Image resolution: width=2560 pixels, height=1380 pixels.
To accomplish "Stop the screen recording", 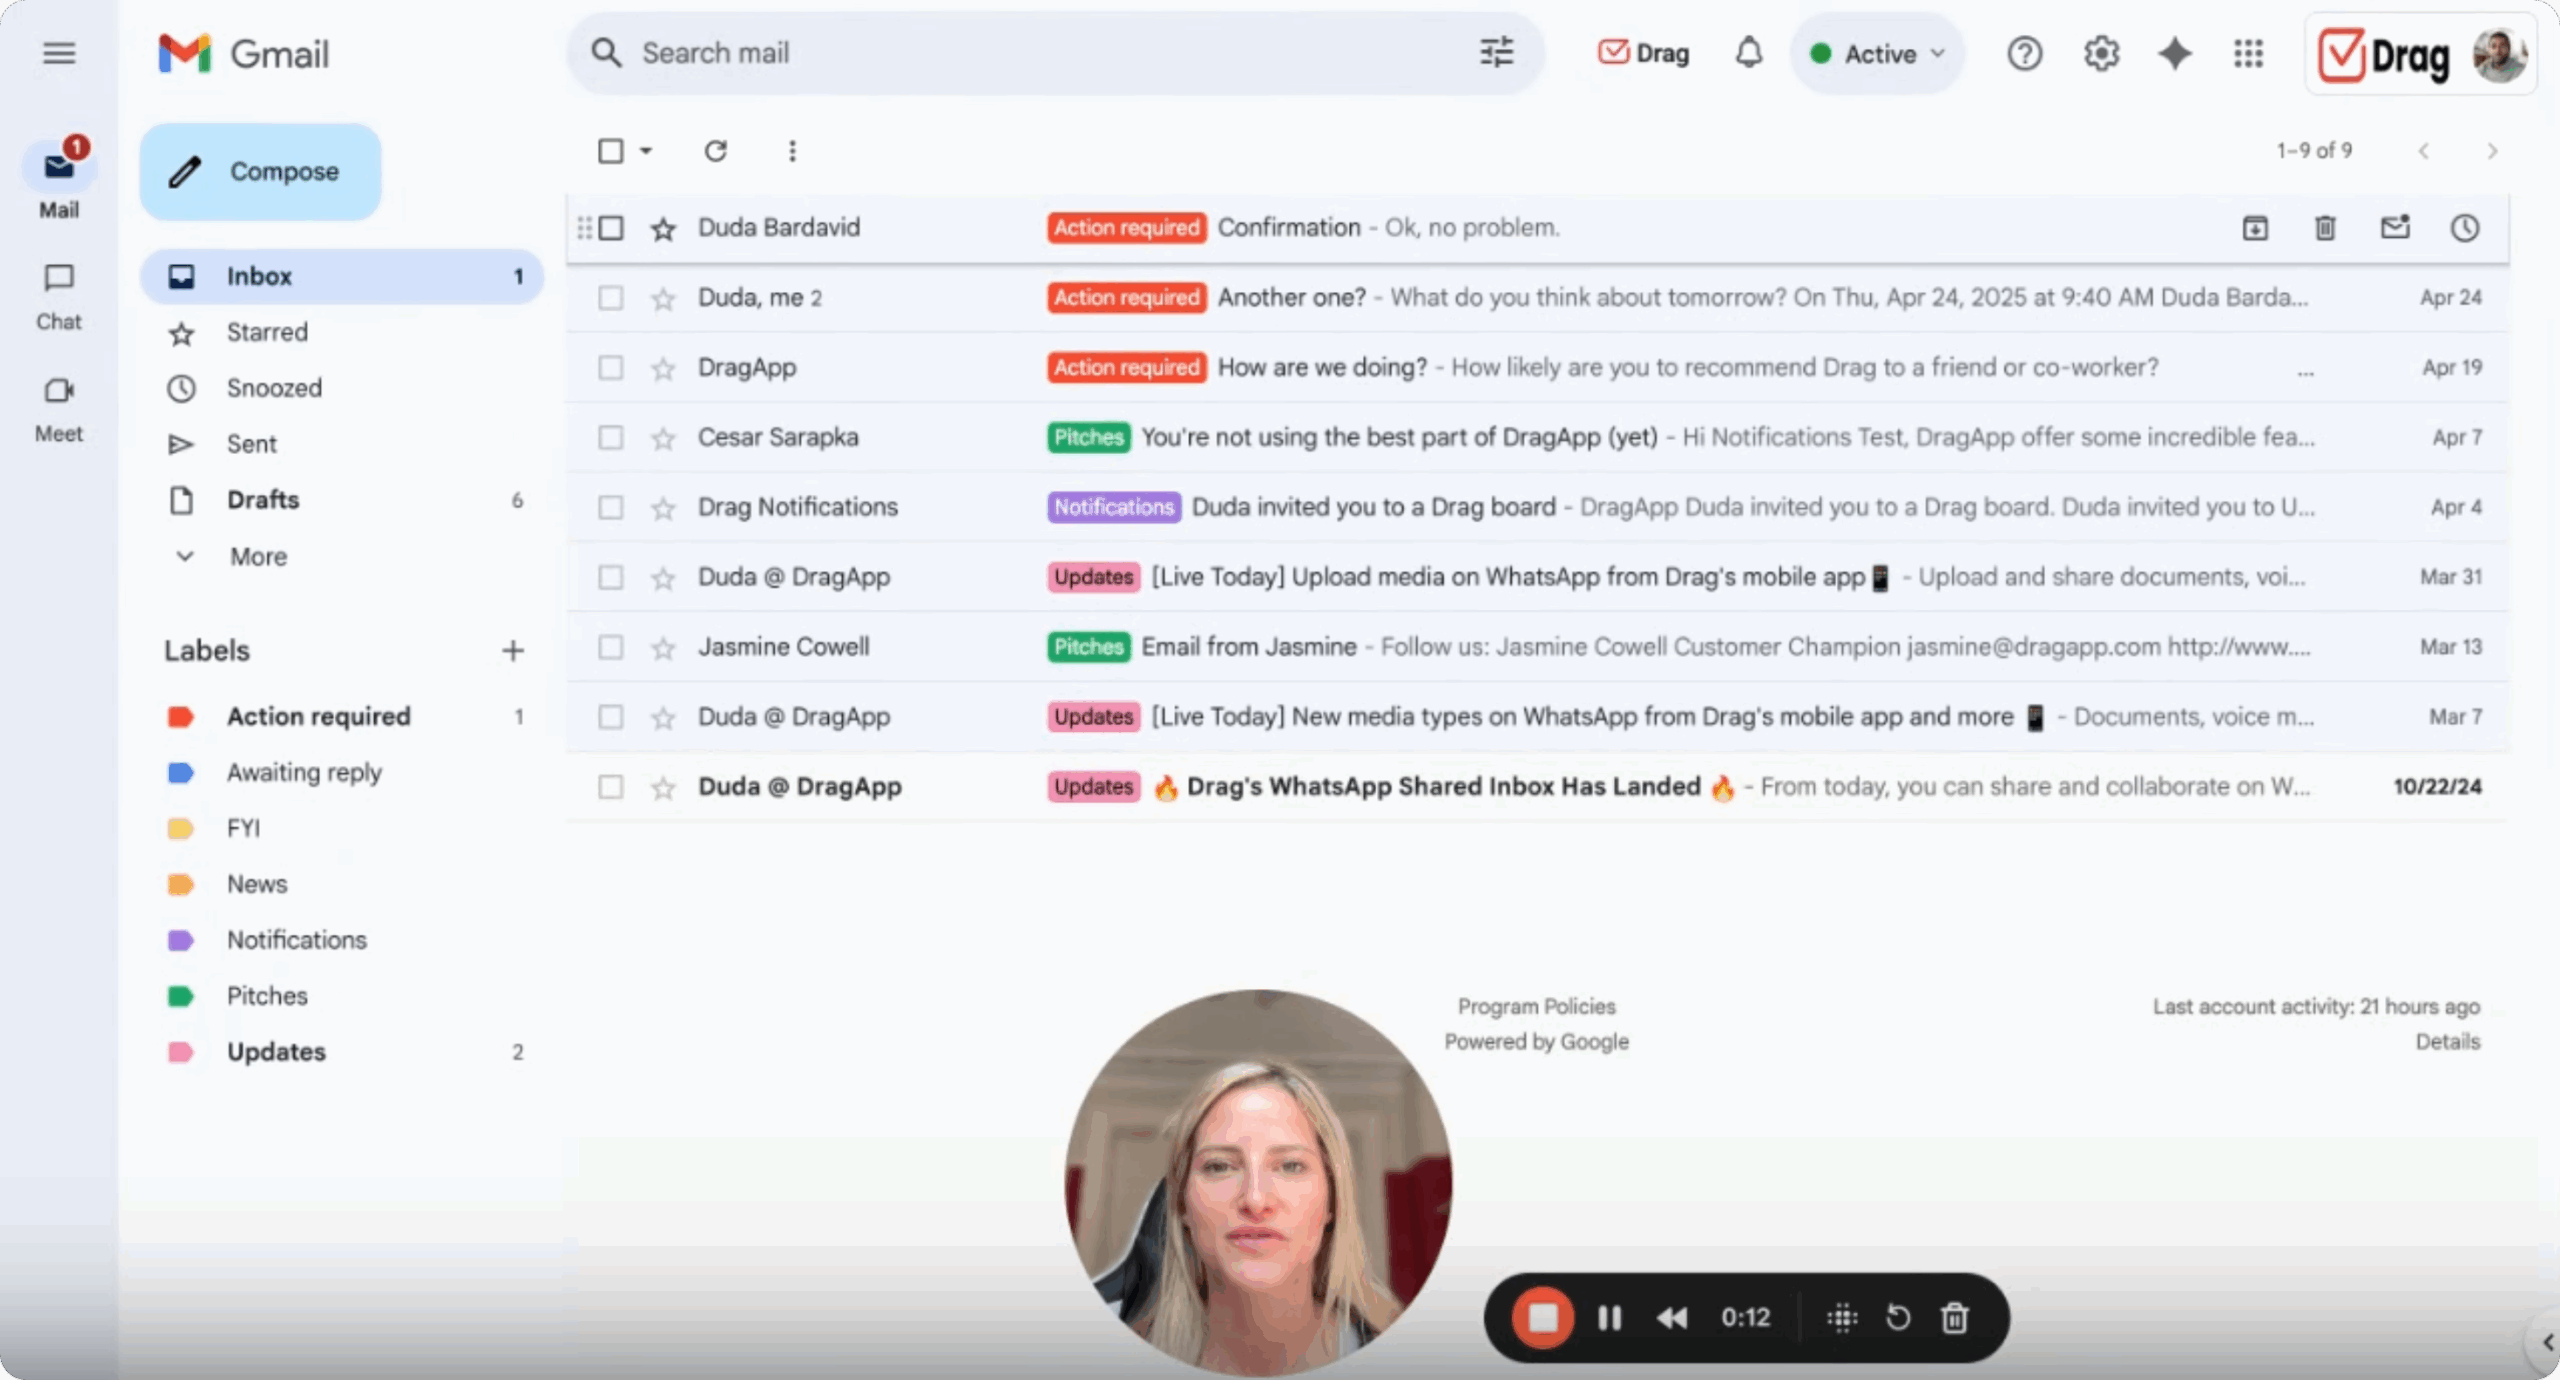I will click(1543, 1318).
